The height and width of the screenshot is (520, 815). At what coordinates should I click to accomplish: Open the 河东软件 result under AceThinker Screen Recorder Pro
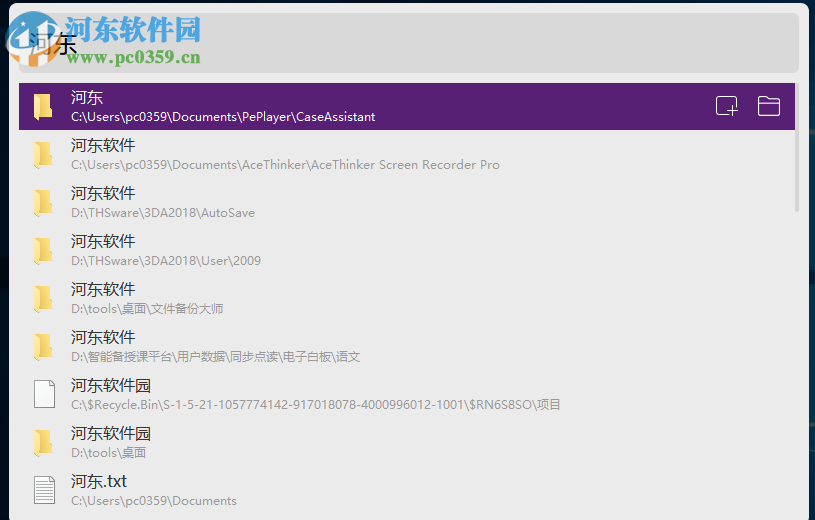pos(407,154)
